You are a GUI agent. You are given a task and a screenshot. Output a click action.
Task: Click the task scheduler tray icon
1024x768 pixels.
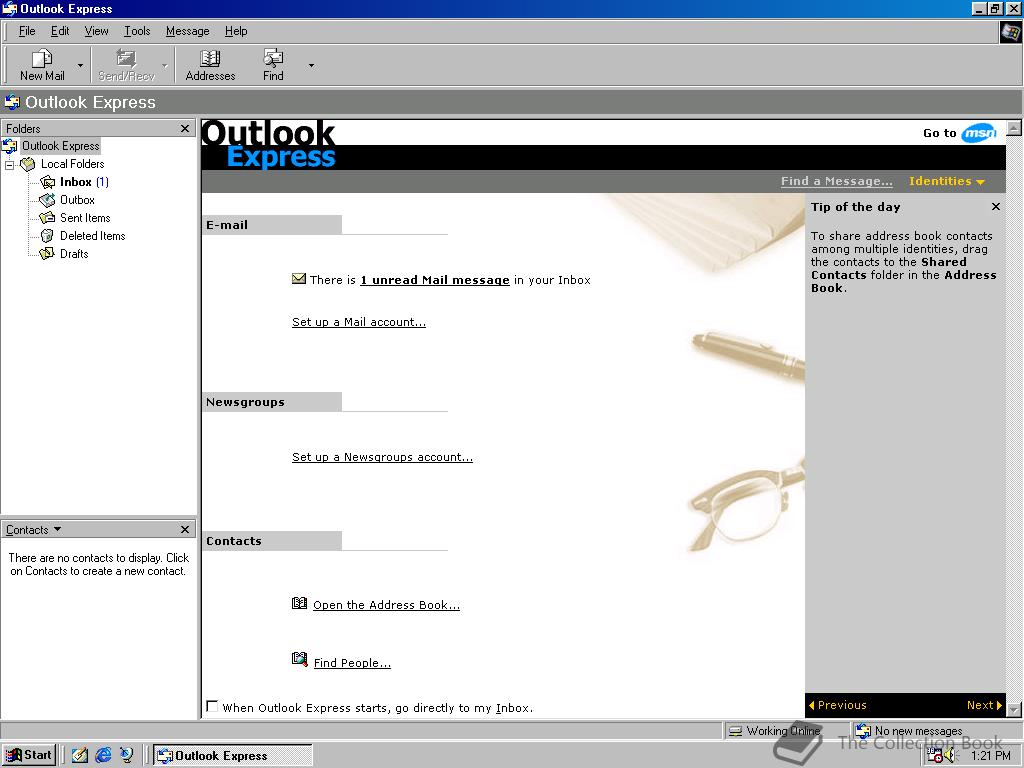tap(935, 756)
